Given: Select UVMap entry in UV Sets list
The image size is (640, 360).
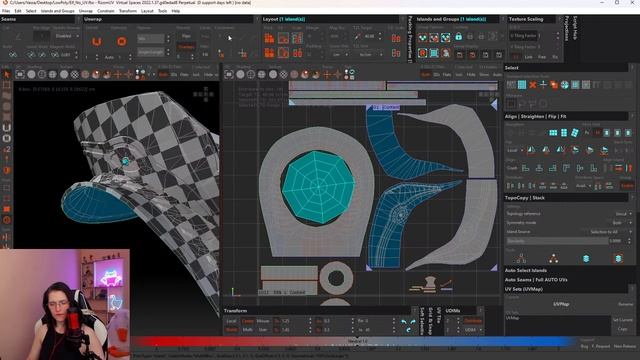Looking at the screenshot, I should coord(513,318).
